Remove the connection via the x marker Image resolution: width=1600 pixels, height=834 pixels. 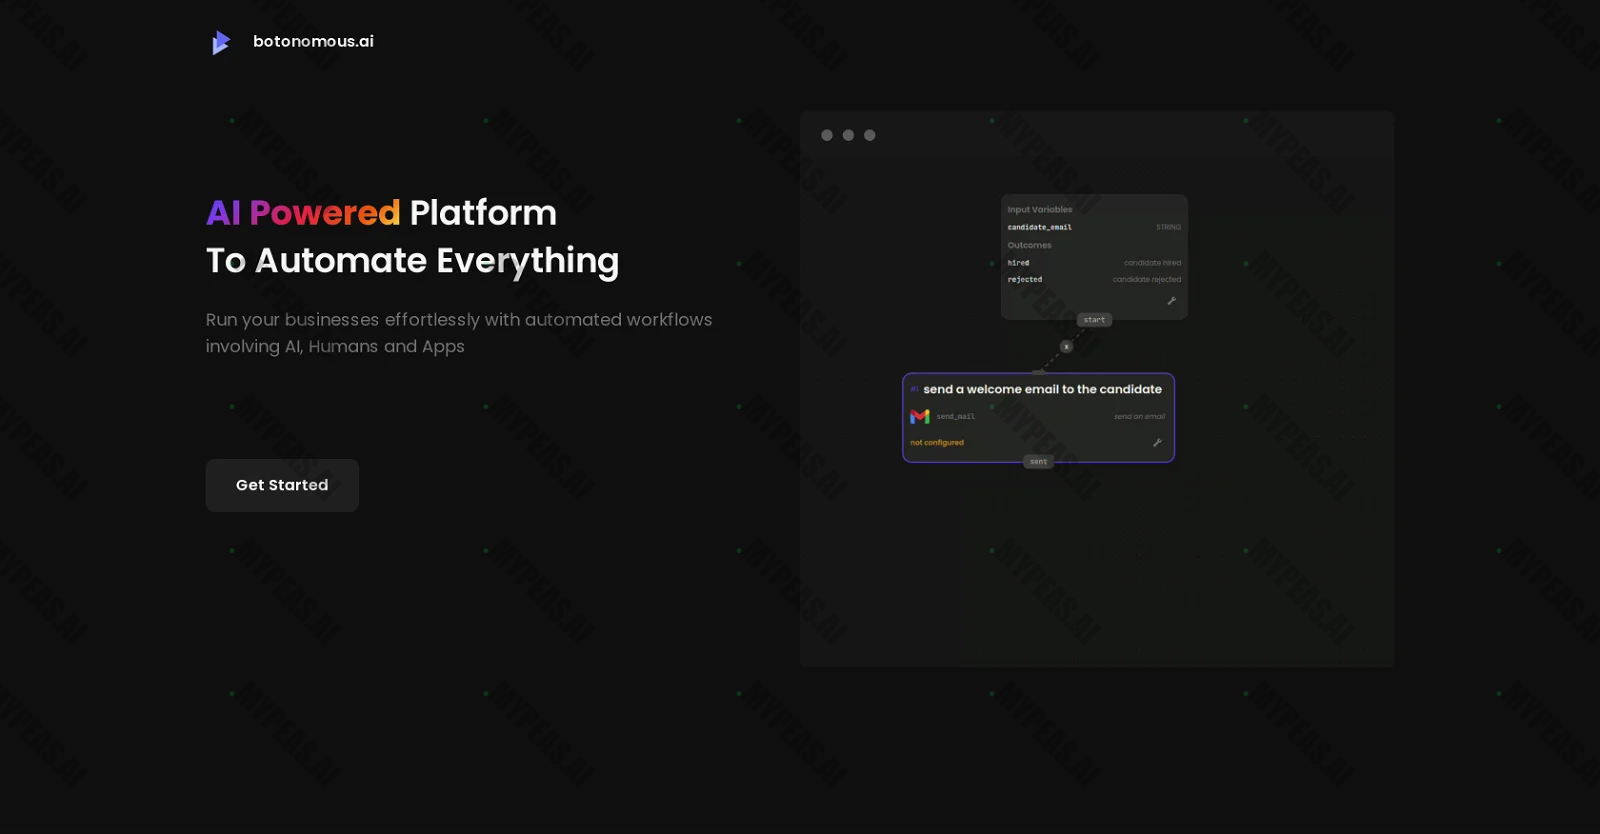1066,347
